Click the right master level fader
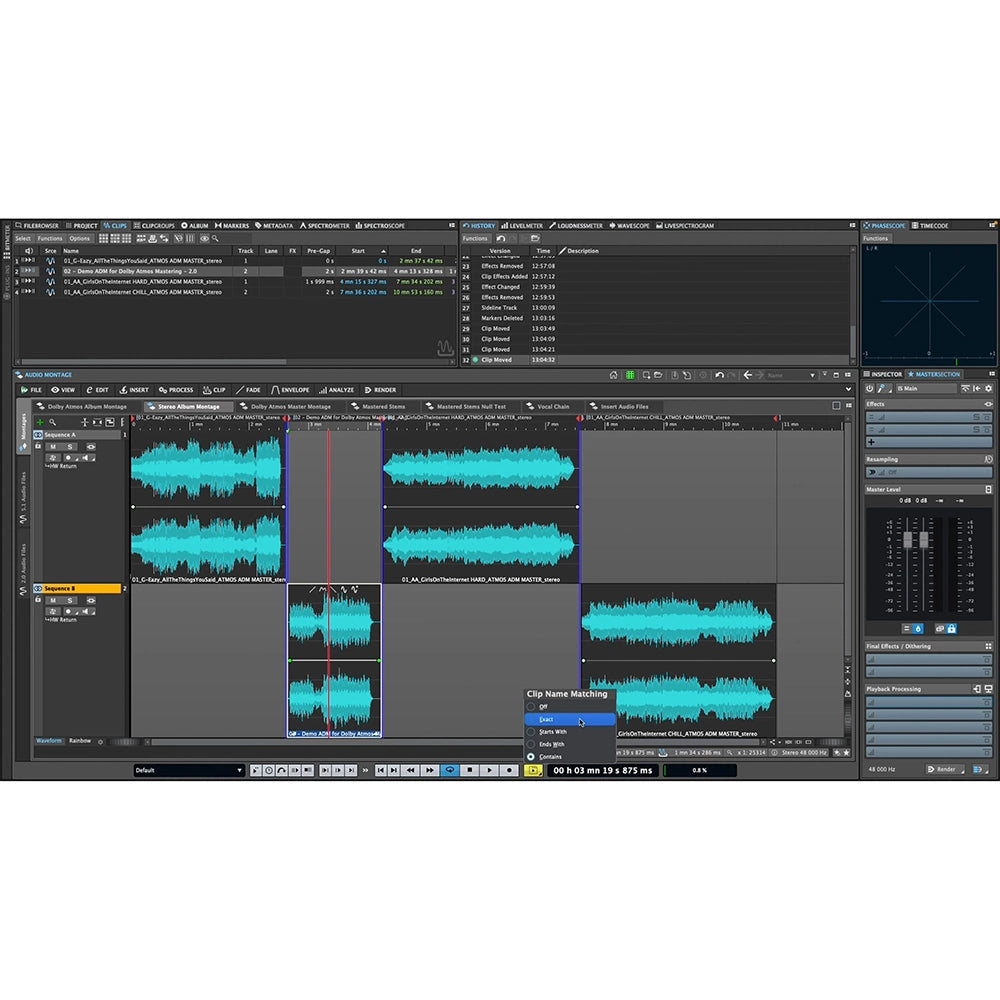This screenshot has width=1000, height=1000. coord(924,540)
